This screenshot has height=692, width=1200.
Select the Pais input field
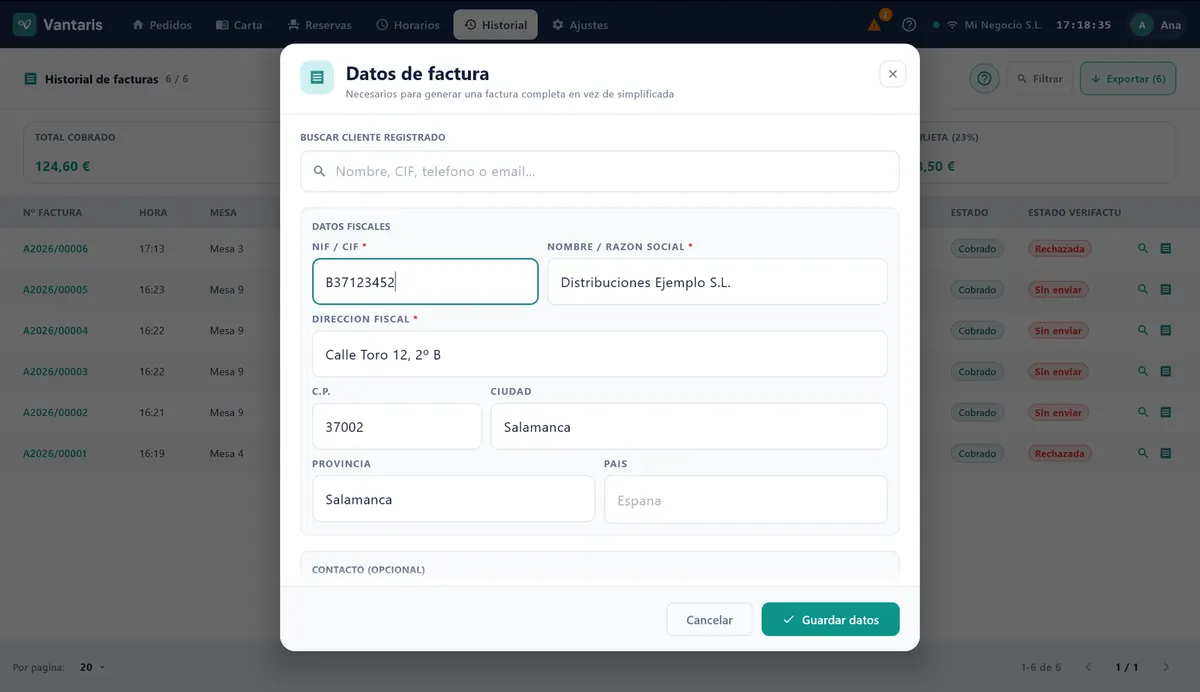[x=745, y=499]
